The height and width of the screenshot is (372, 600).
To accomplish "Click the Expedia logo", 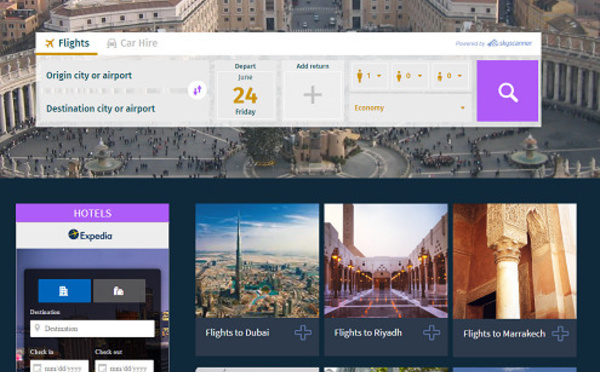I will (x=90, y=235).
